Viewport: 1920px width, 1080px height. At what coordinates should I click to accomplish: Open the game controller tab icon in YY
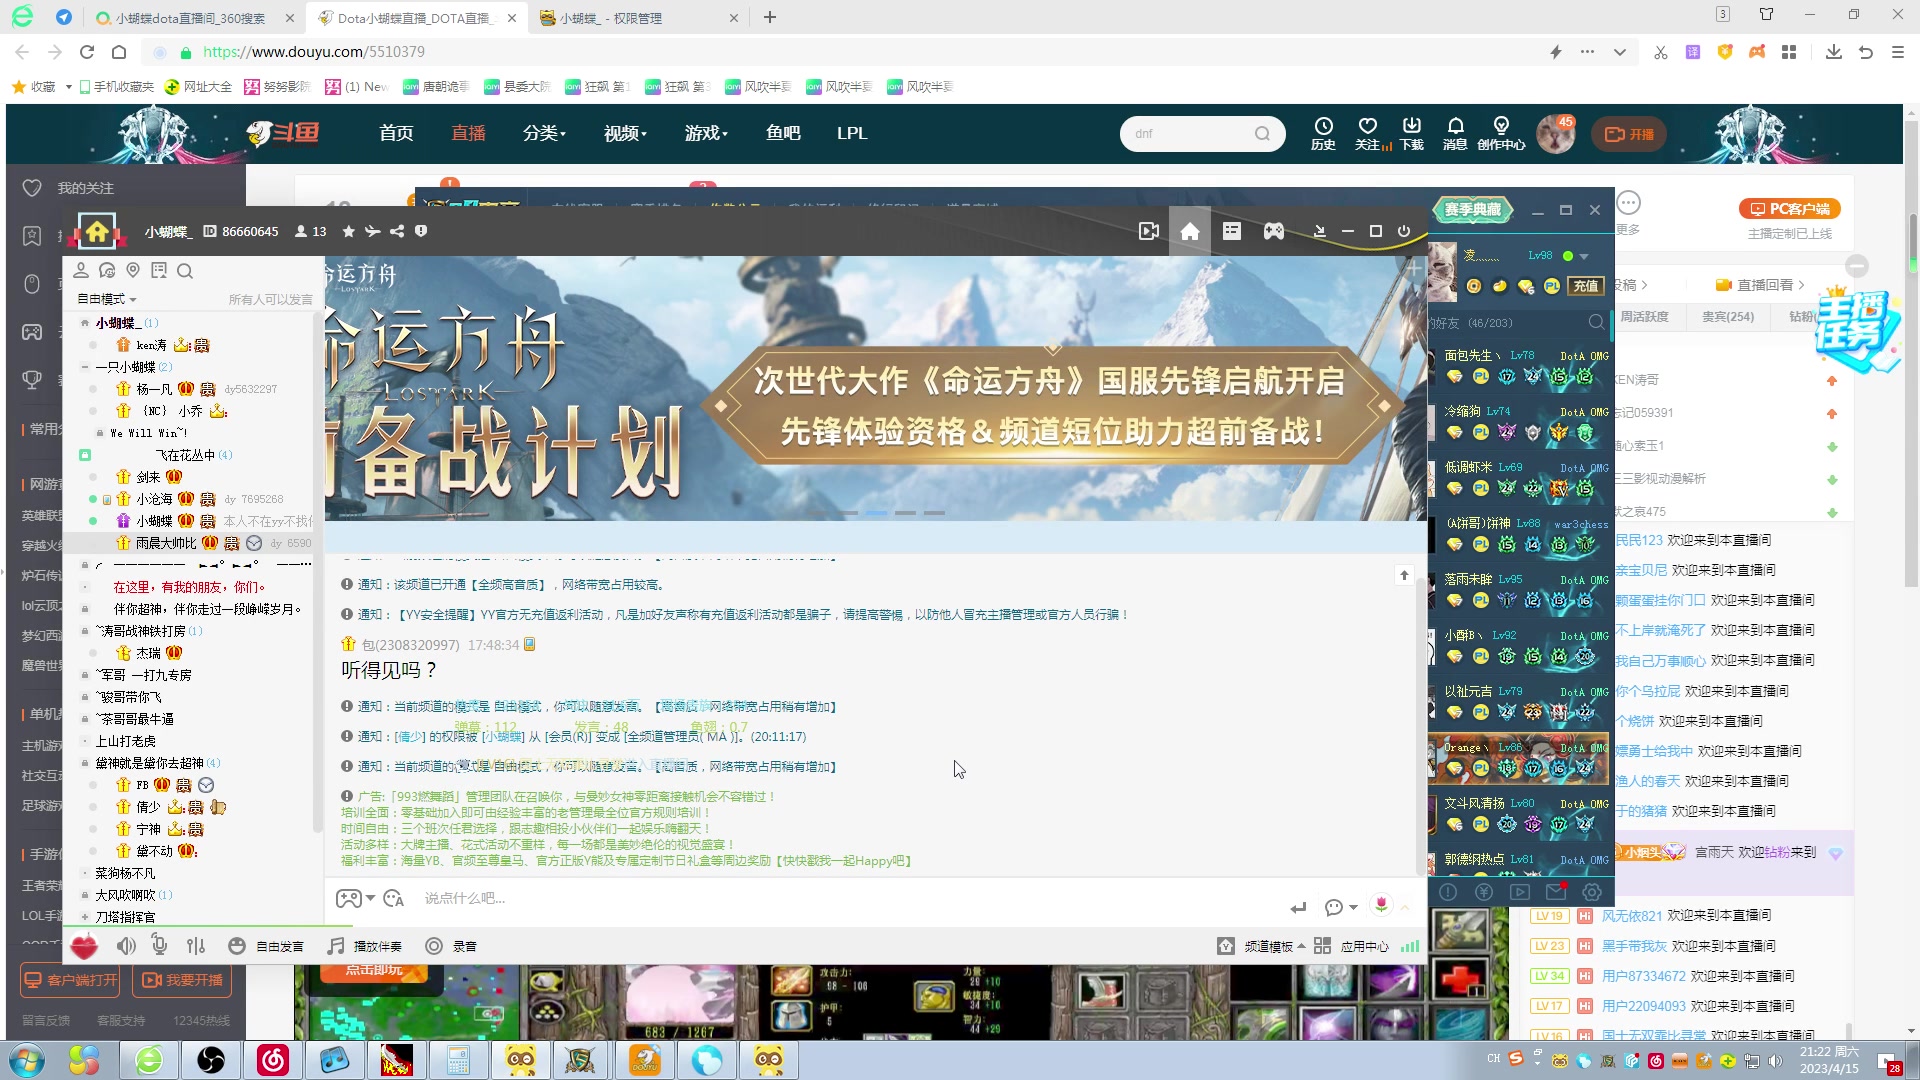(1273, 231)
